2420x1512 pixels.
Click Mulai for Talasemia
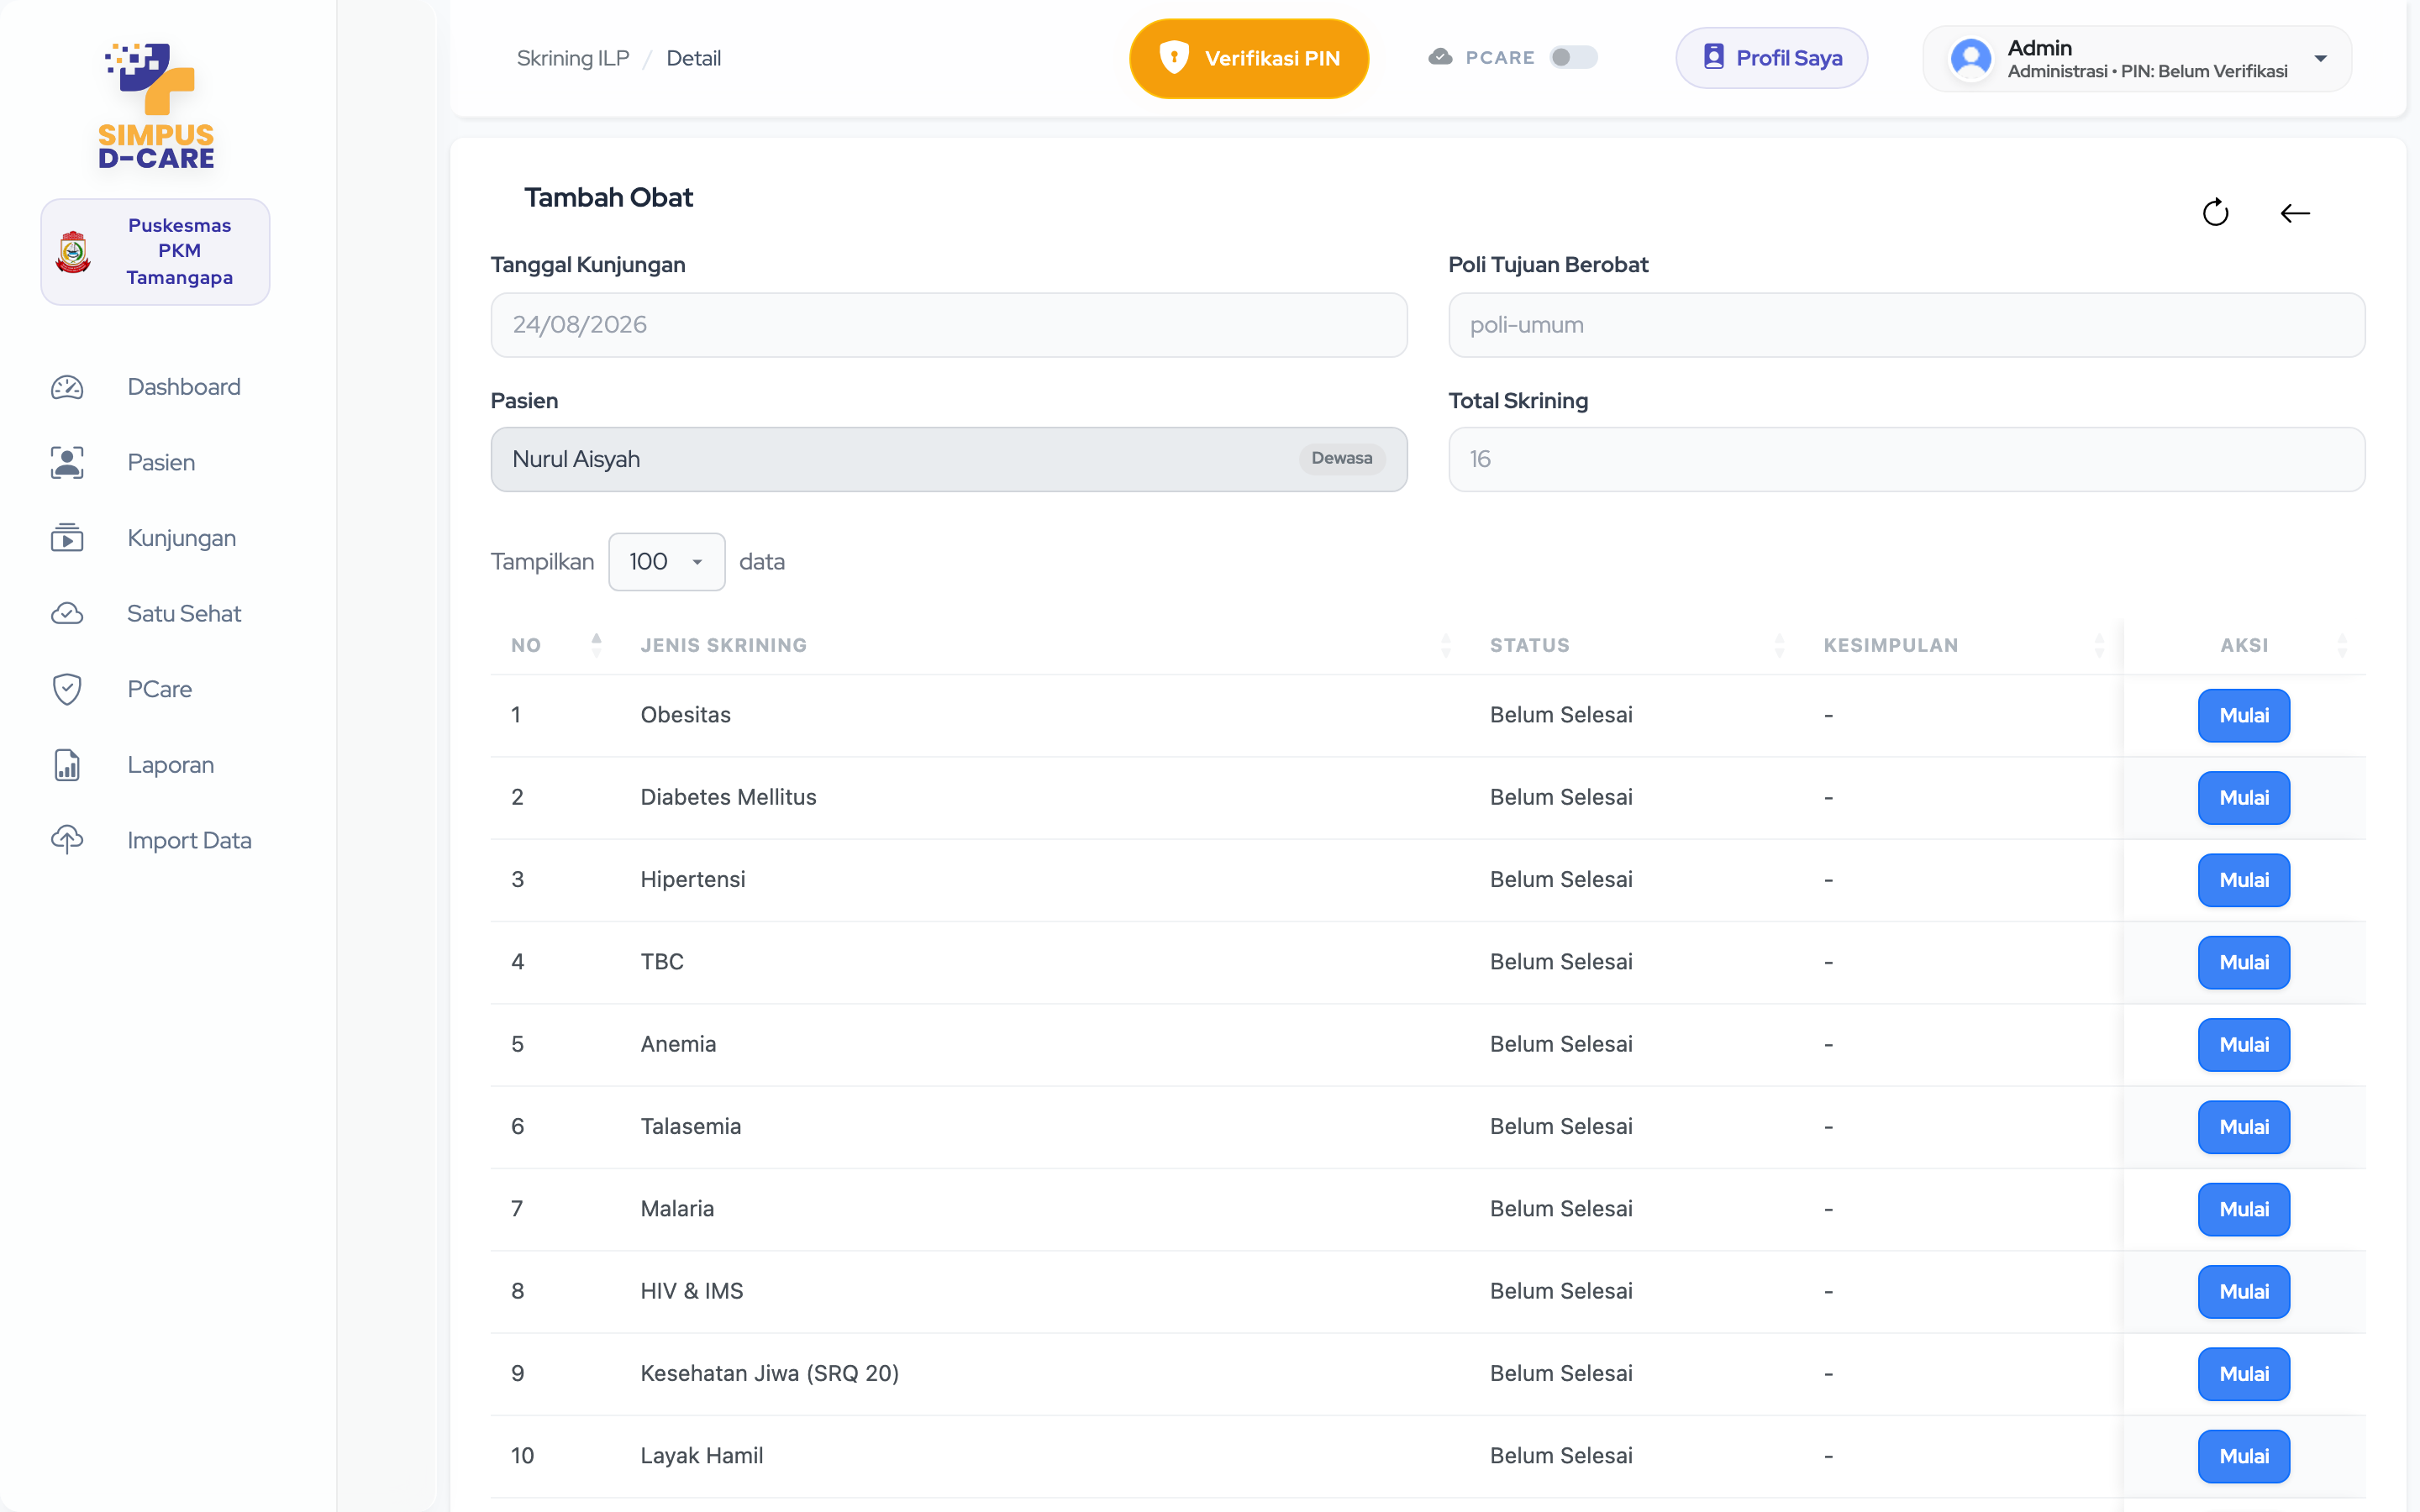pos(2243,1127)
